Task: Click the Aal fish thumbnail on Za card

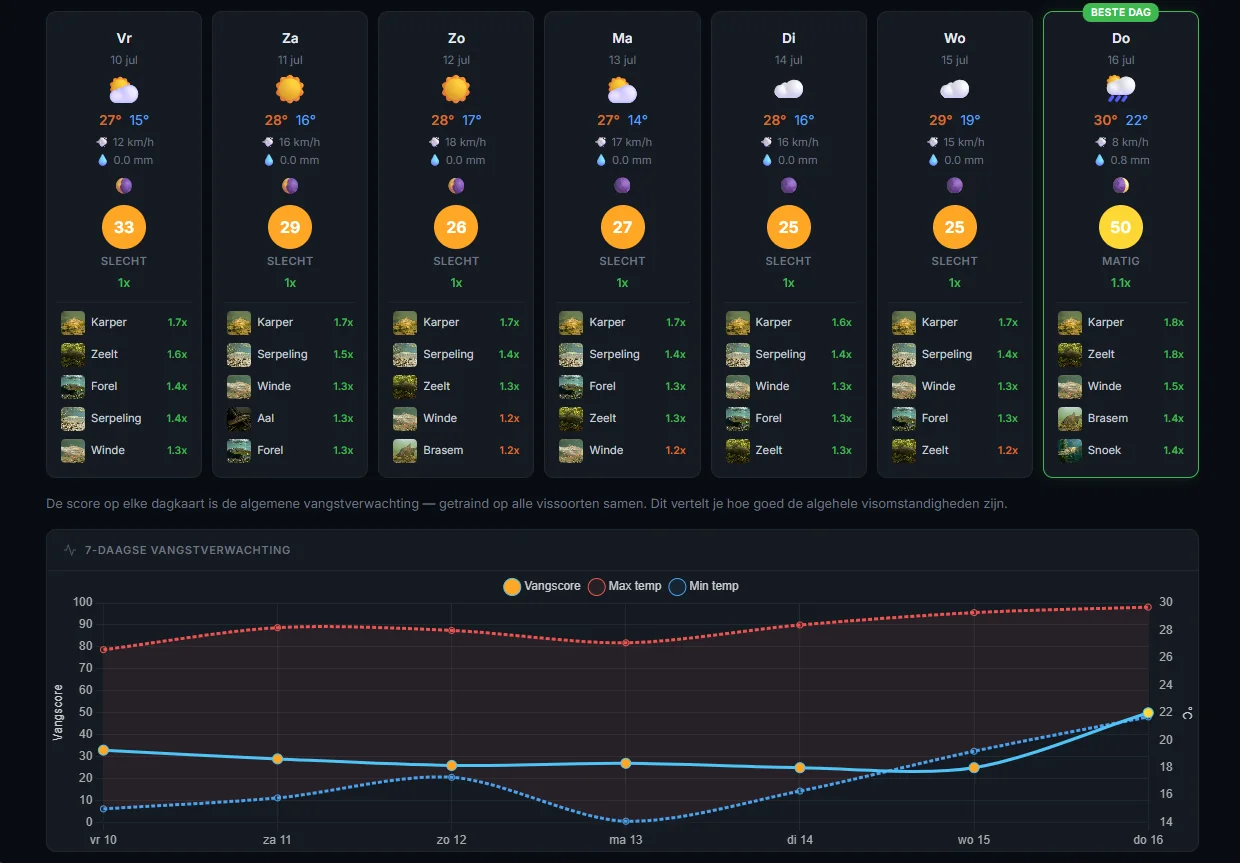Action: (239, 418)
